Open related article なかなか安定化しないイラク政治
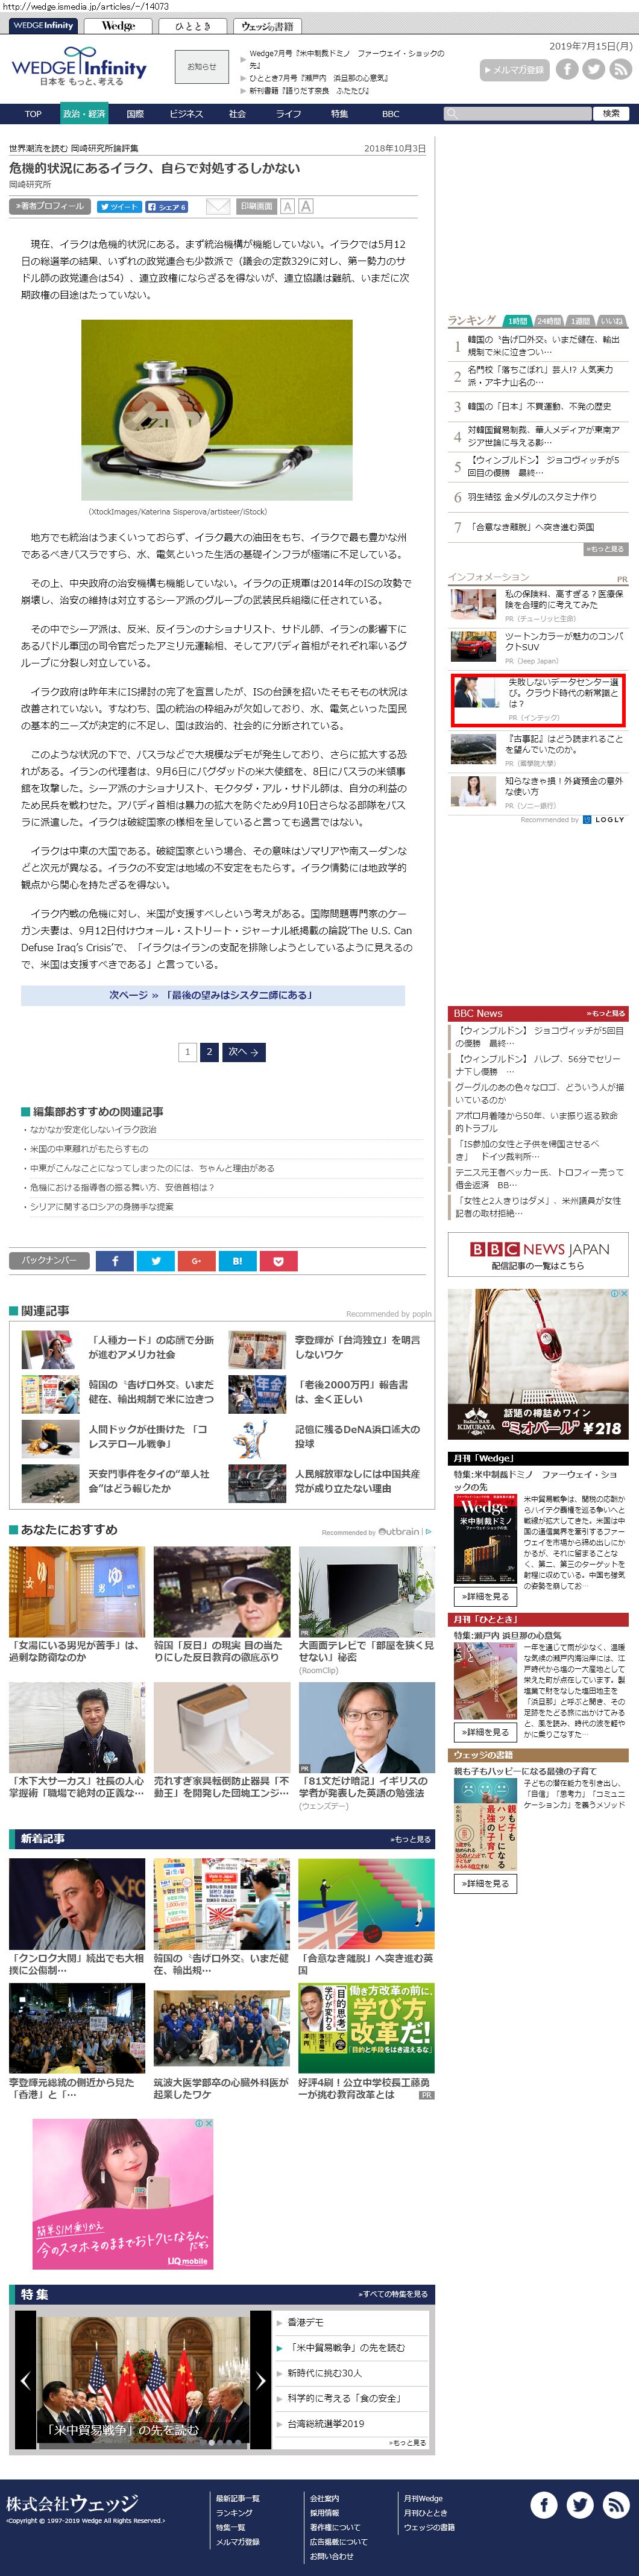 click(93, 1129)
